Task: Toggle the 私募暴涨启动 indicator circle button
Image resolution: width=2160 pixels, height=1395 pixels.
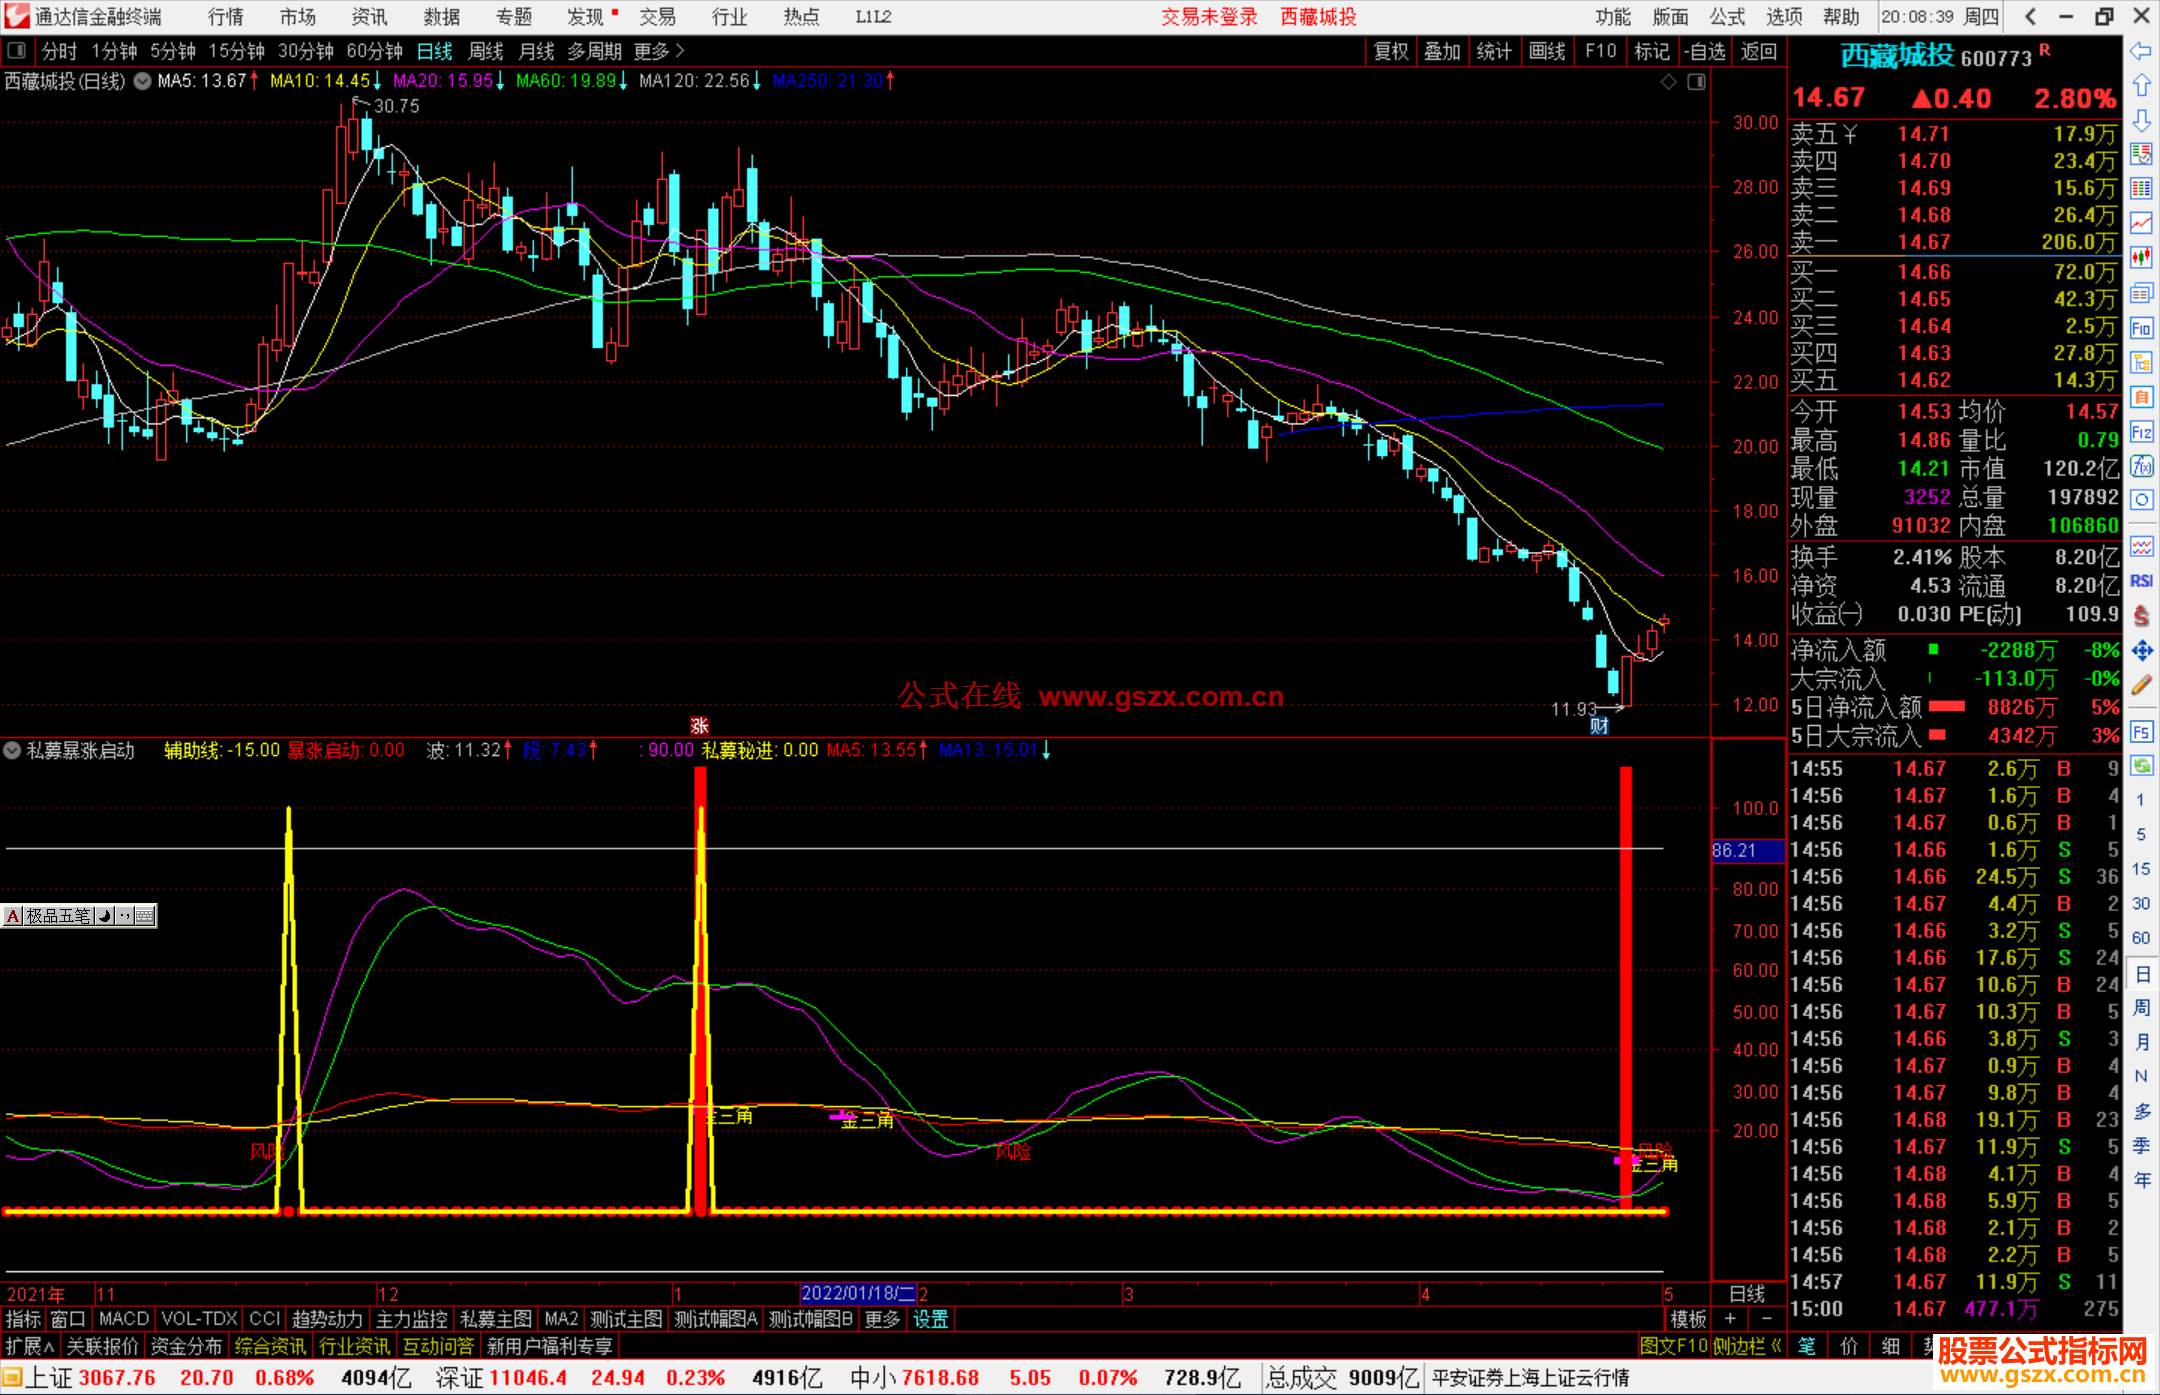Action: (12, 750)
